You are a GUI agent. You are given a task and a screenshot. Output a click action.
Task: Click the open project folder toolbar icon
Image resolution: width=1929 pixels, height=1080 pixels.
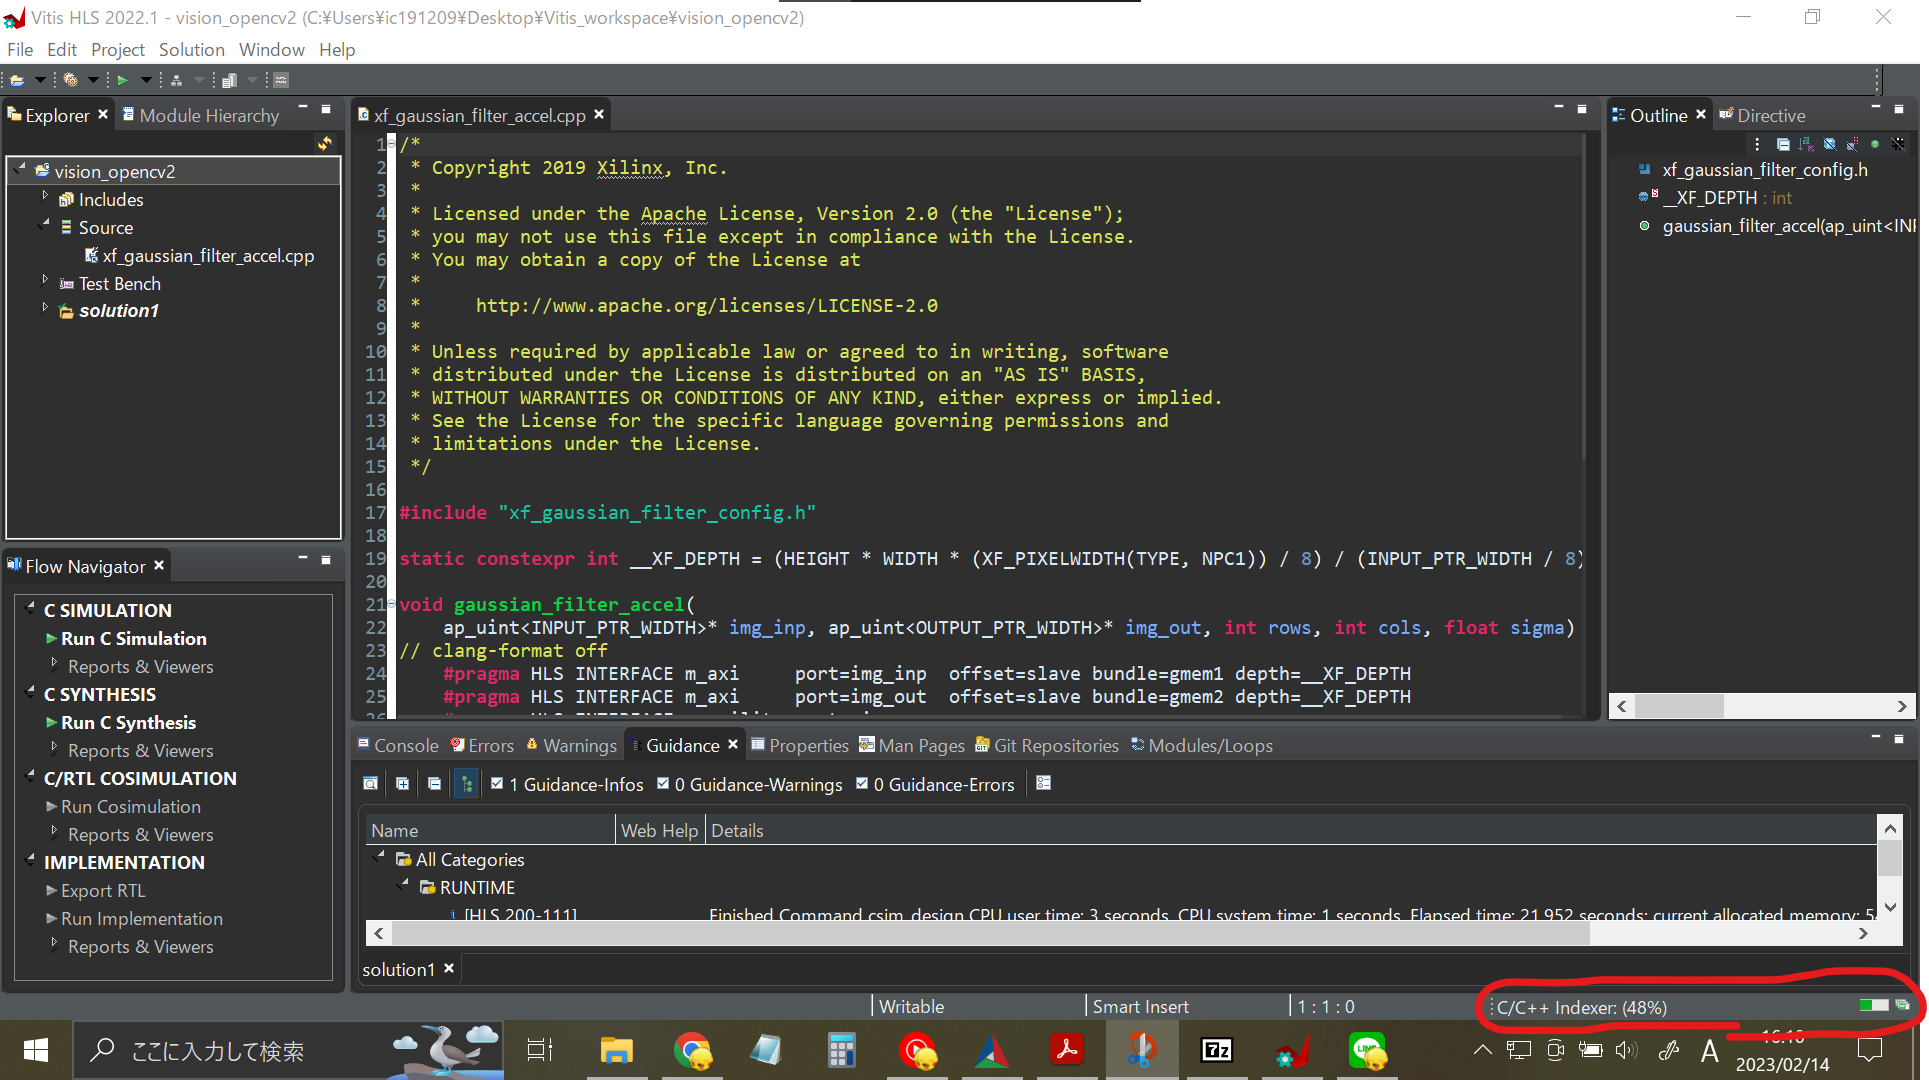[x=17, y=80]
